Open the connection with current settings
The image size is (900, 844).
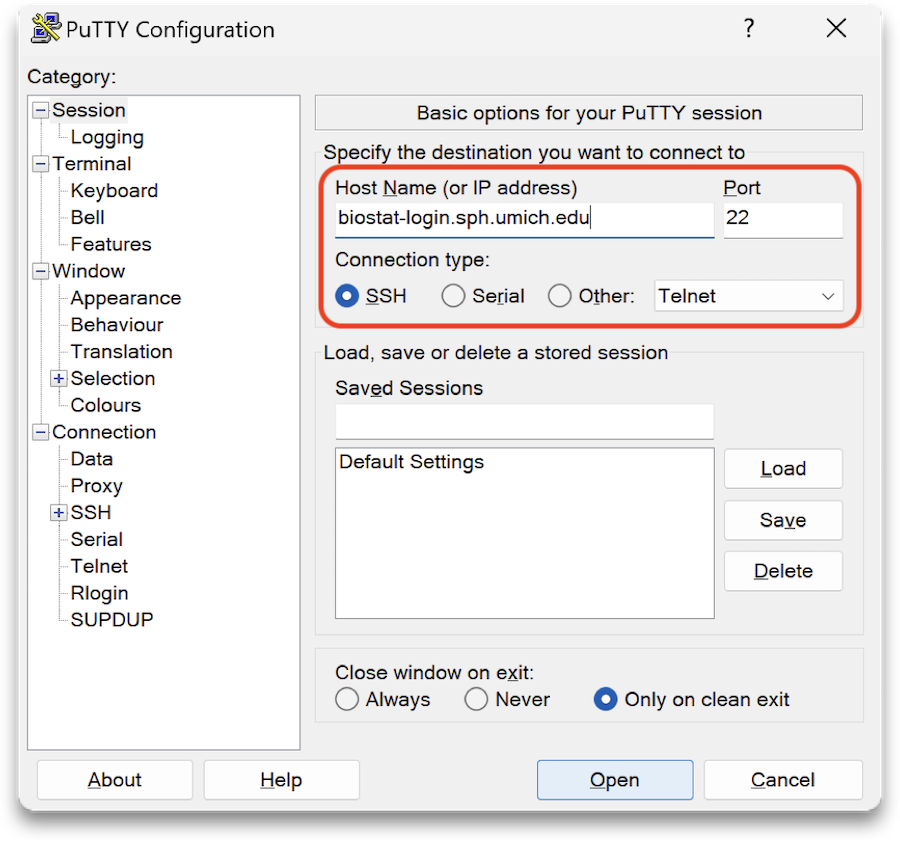(614, 780)
